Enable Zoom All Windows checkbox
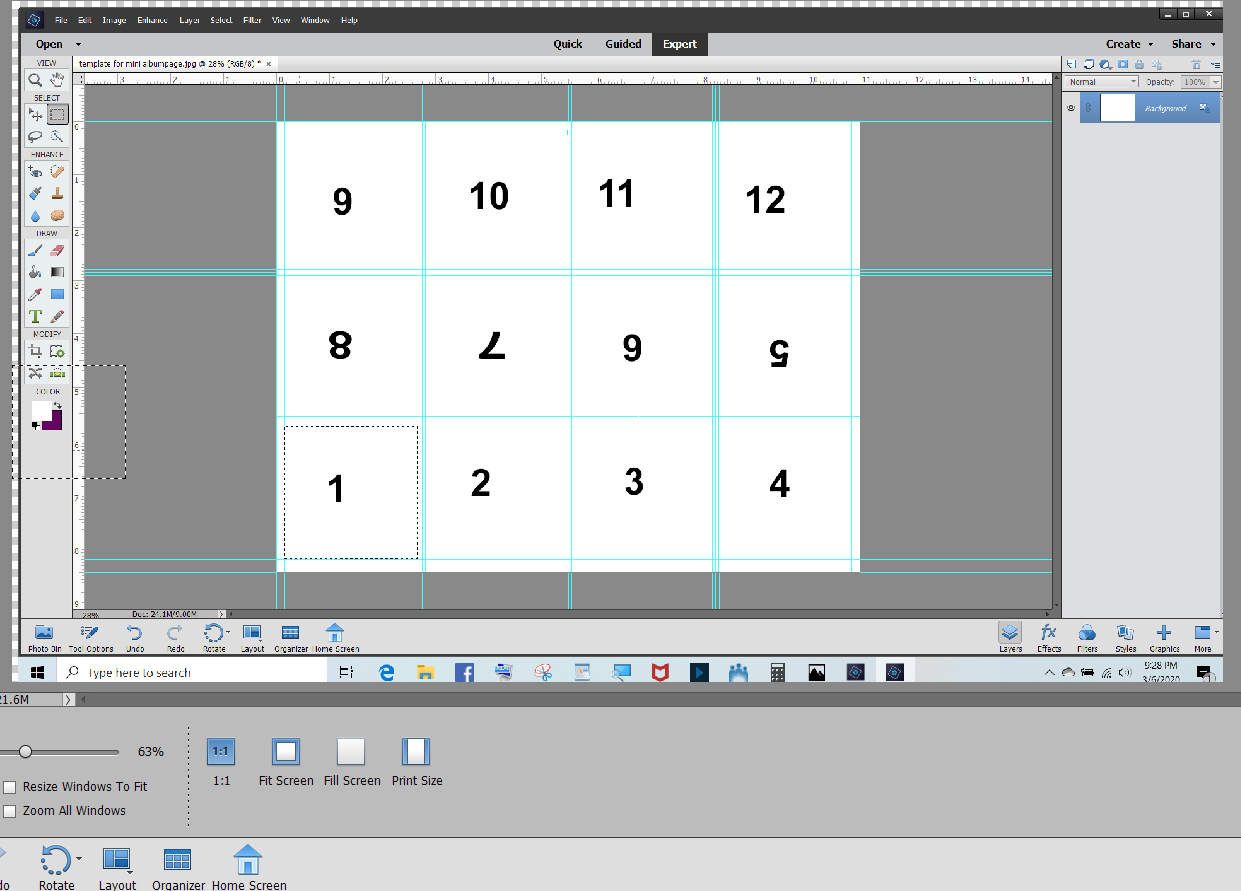The image size is (1241, 891). click(10, 811)
